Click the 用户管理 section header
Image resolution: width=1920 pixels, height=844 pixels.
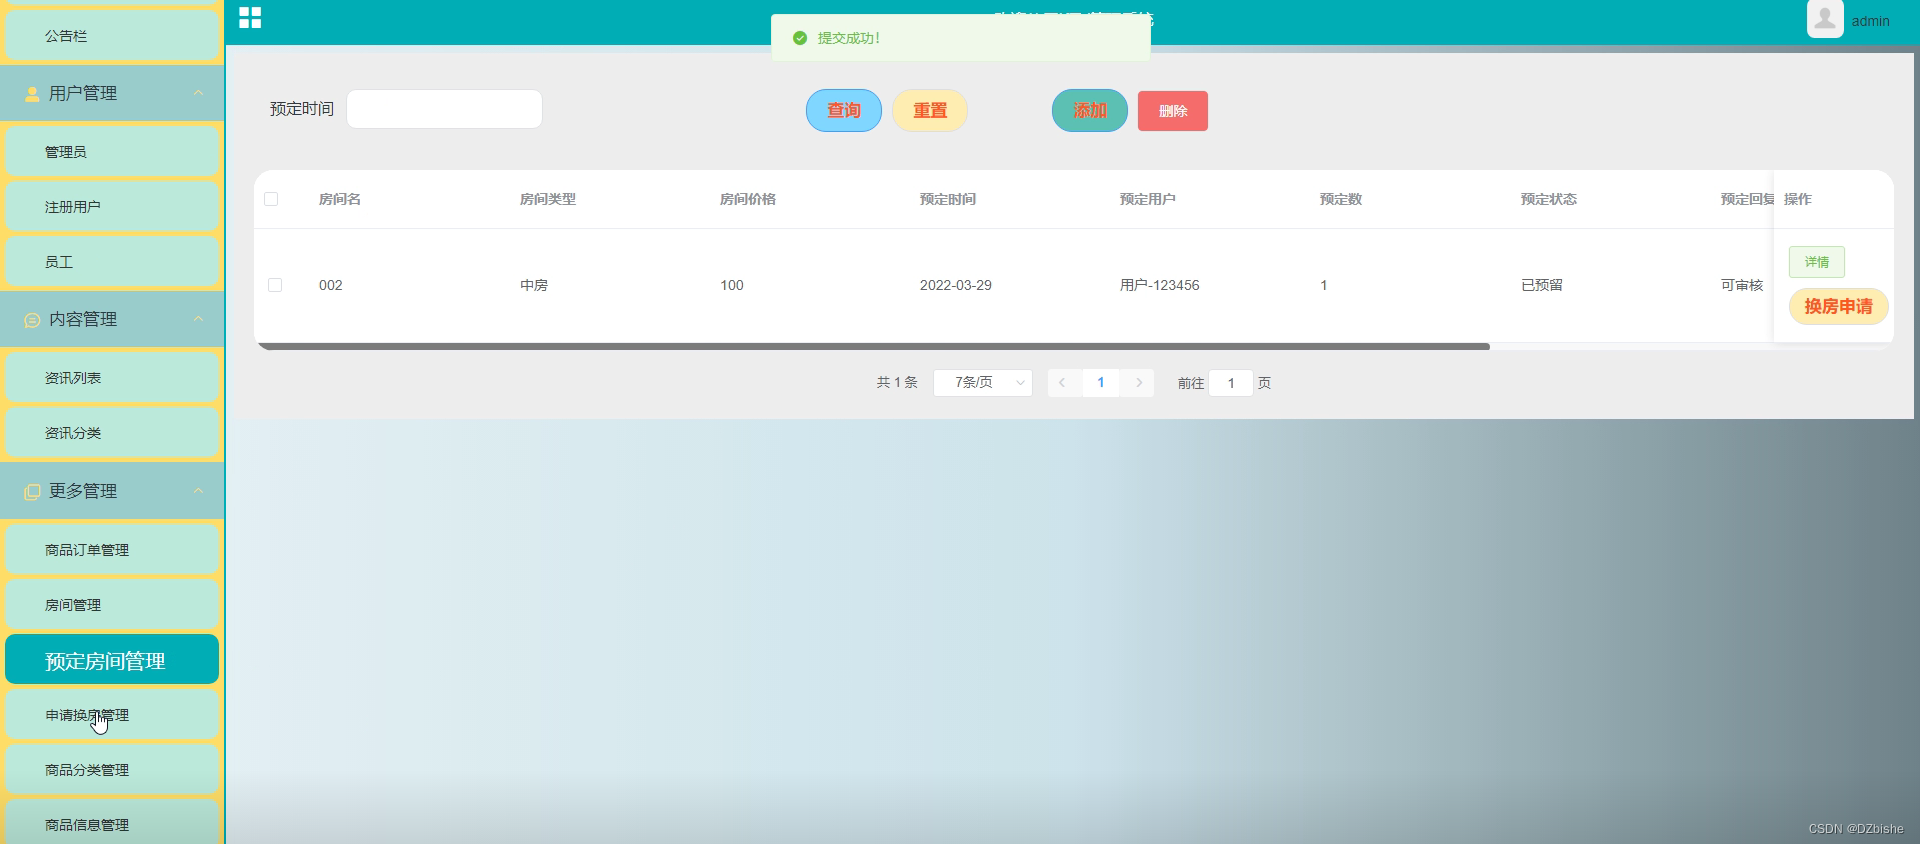point(112,93)
